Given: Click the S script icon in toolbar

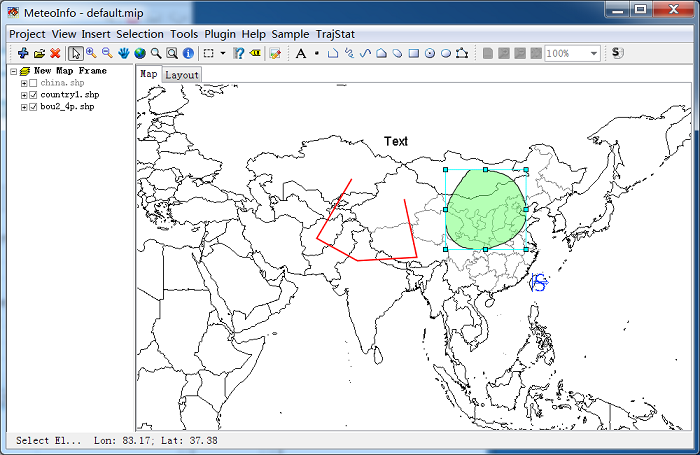Looking at the screenshot, I should [x=617, y=53].
